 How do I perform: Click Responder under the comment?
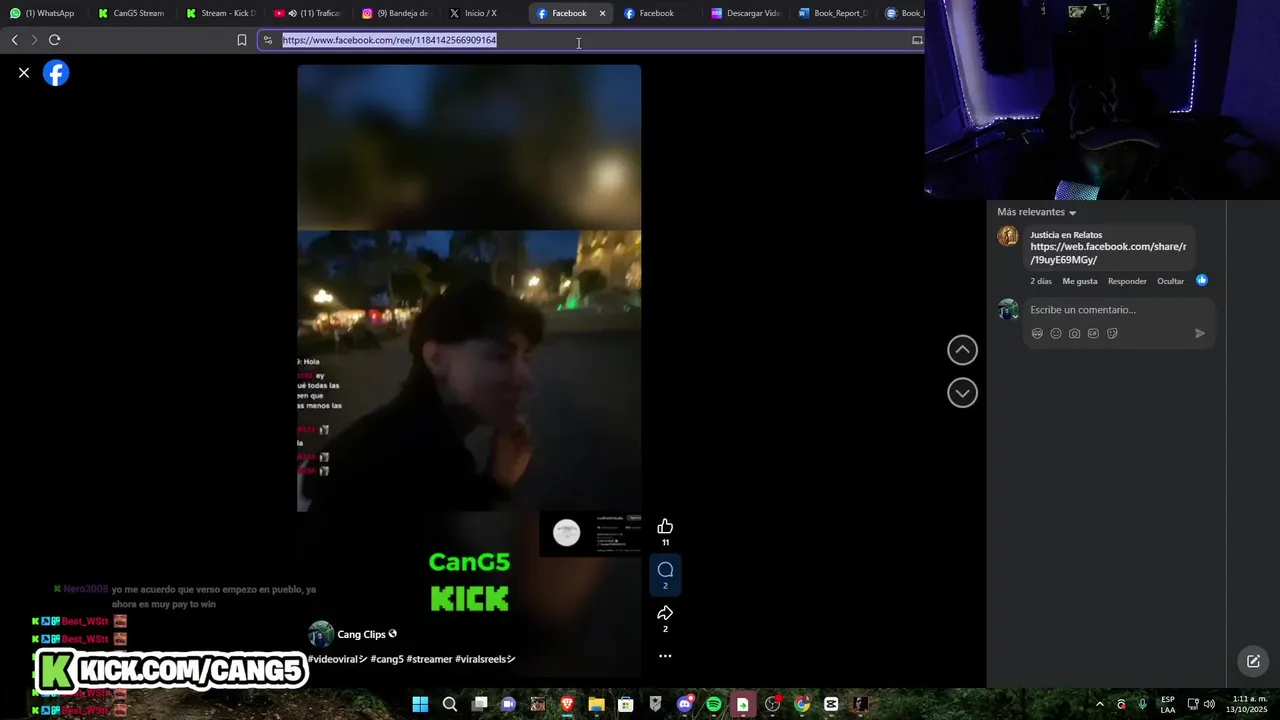click(1127, 281)
